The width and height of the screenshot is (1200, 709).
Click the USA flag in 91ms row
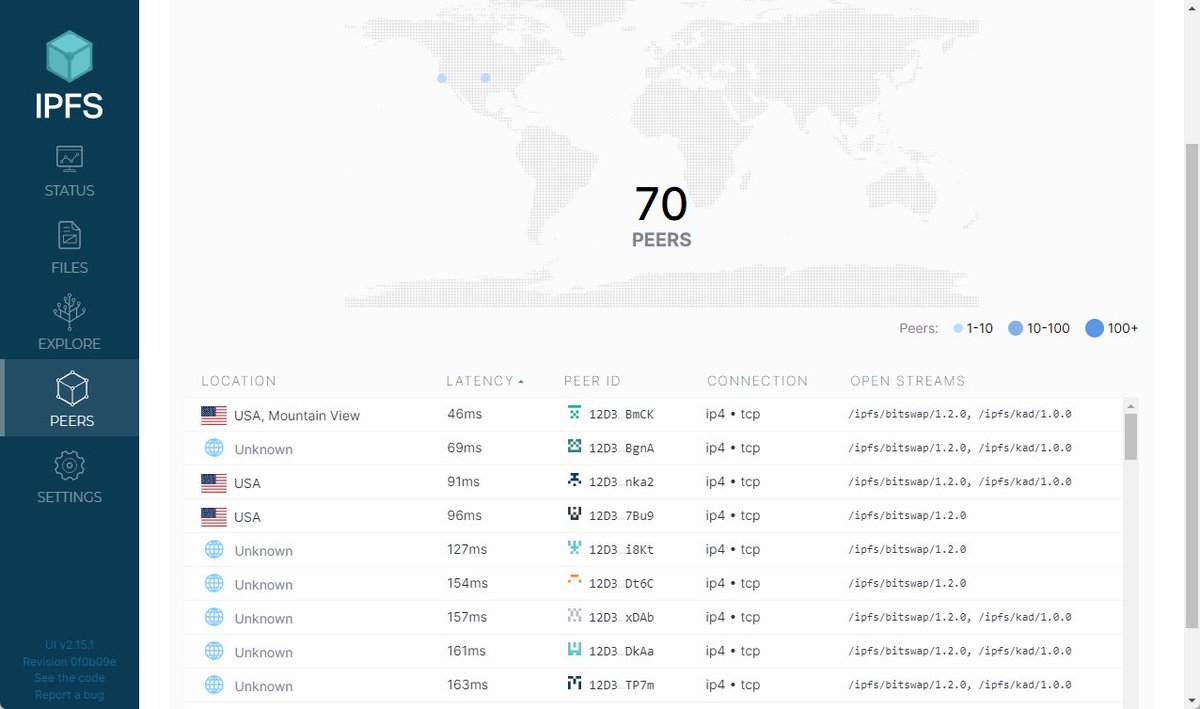click(x=214, y=483)
